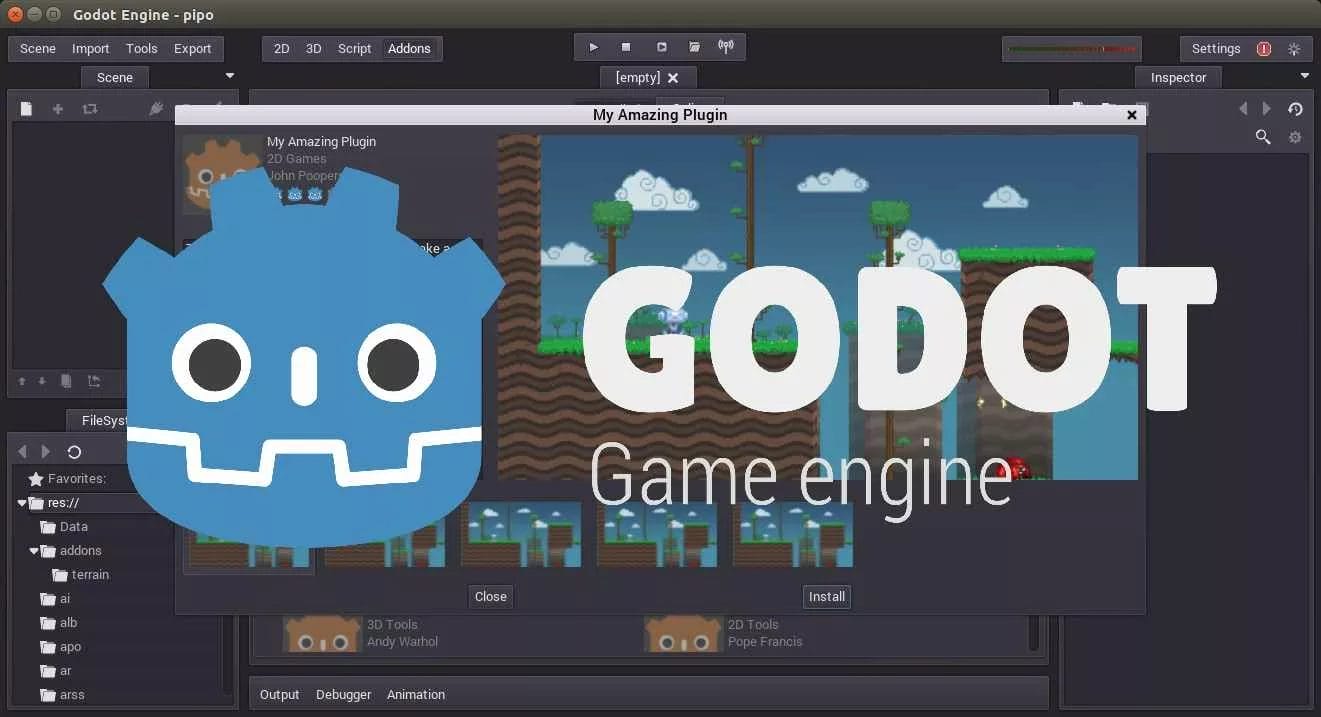Expand the addons folder in FileSystem
The image size is (1321, 717).
(34, 550)
